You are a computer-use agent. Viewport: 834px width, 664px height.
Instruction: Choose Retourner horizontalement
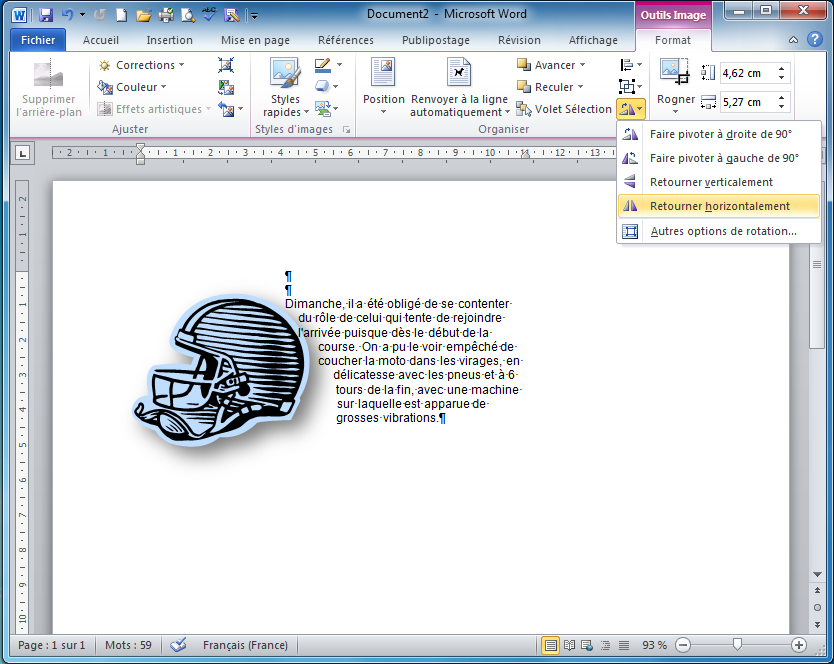coord(719,206)
